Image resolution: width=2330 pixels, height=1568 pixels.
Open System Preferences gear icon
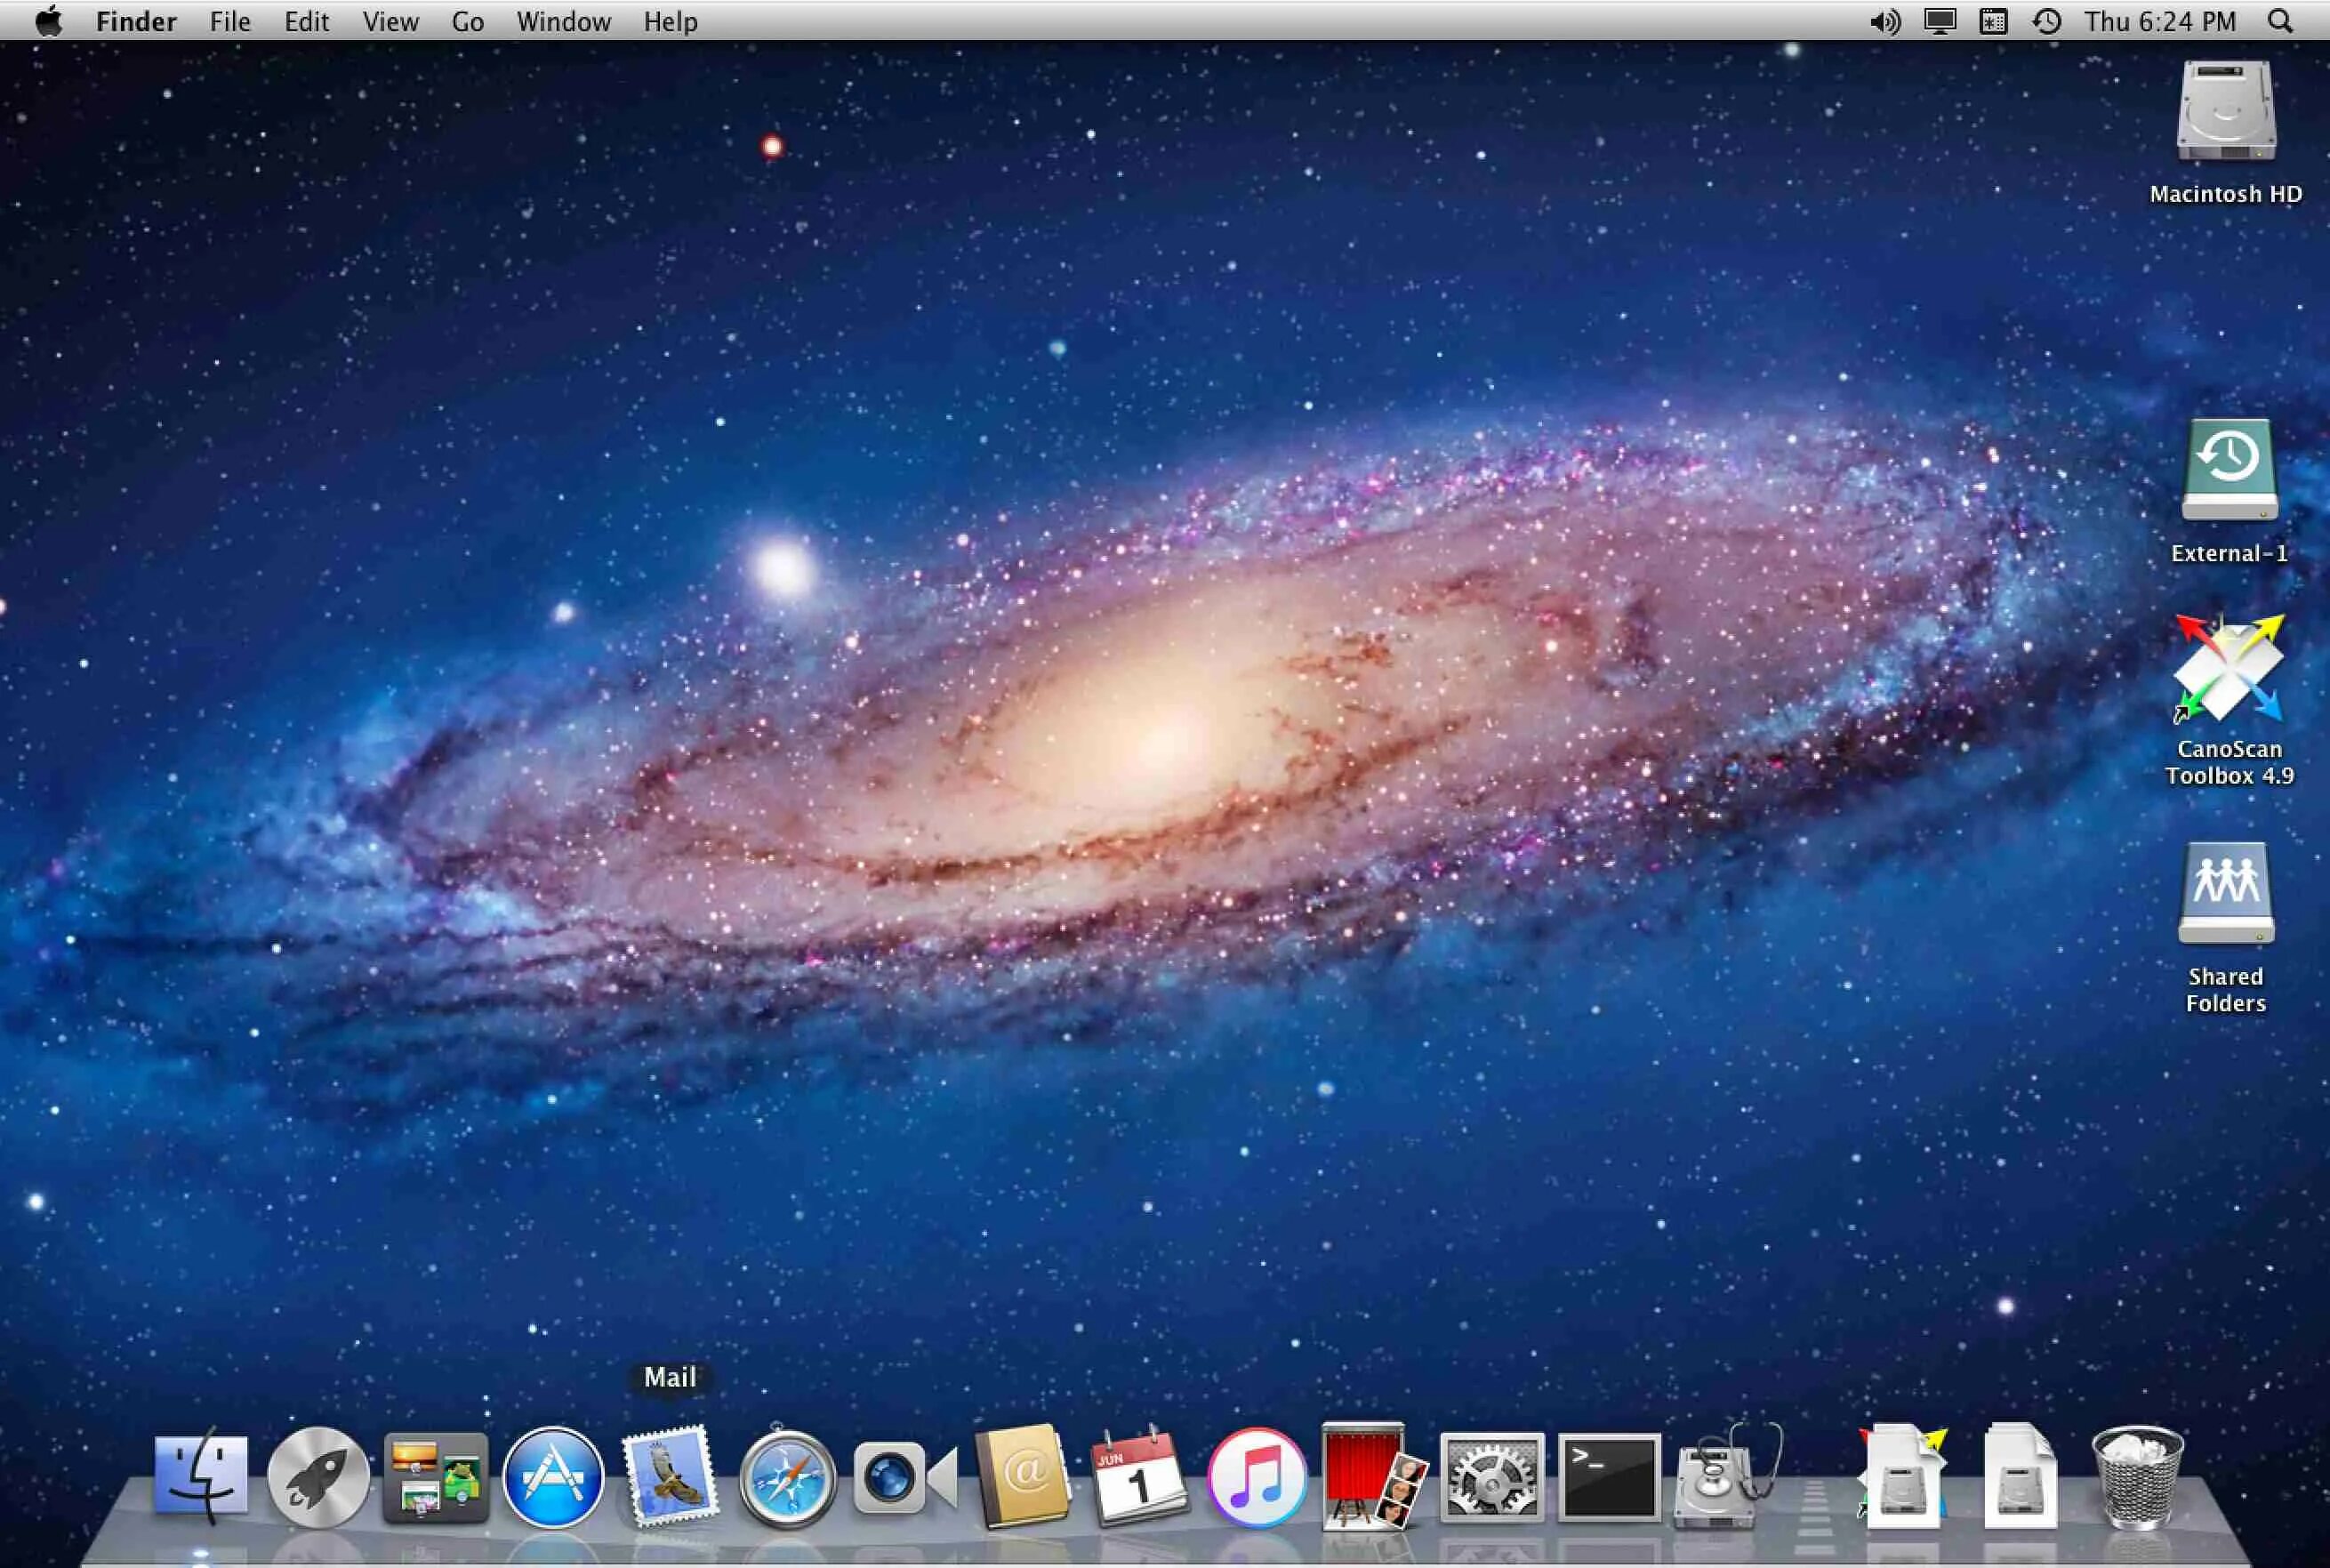pyautogui.click(x=1491, y=1478)
